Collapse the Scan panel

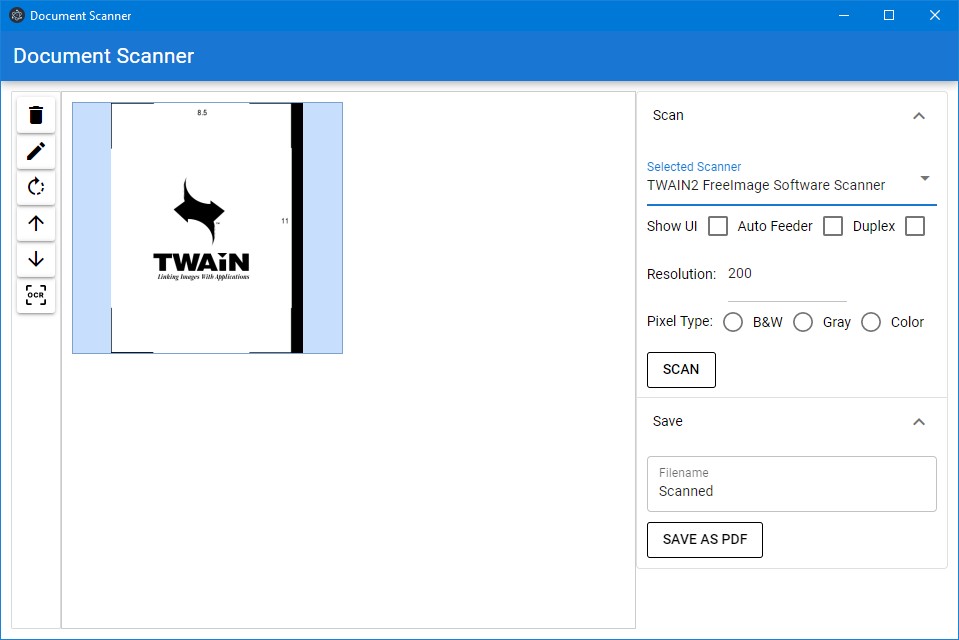click(x=919, y=116)
